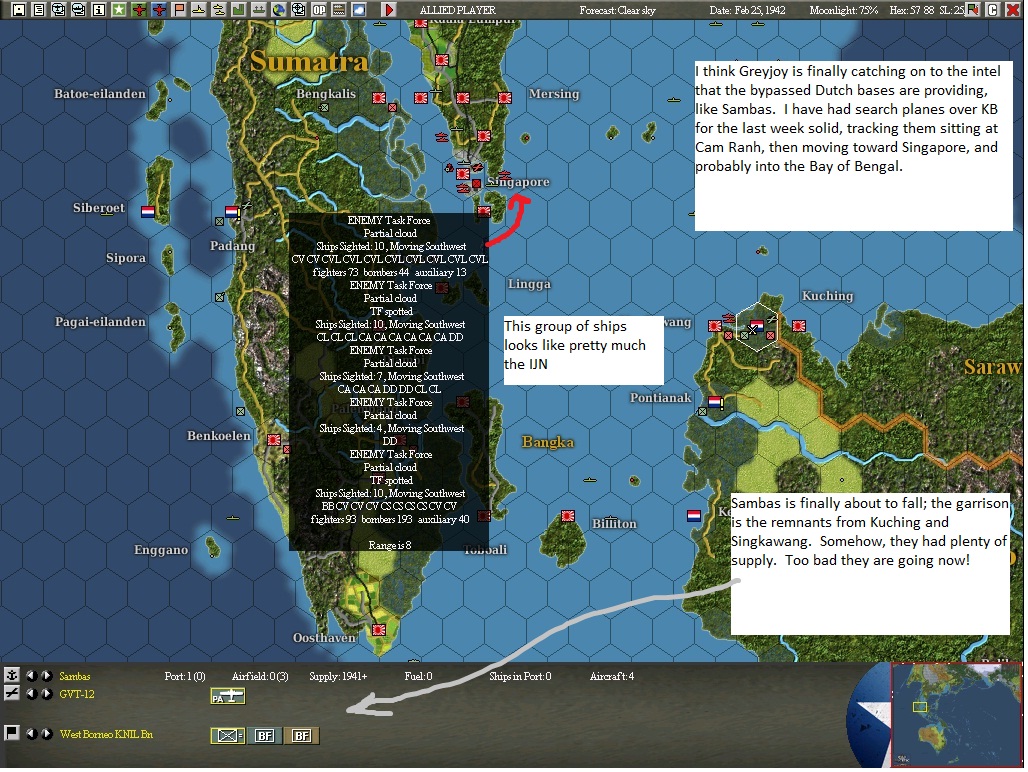Image resolution: width=1028 pixels, height=772 pixels.
Task: Go to previous air unit before GVT-12
Action: click(31, 693)
